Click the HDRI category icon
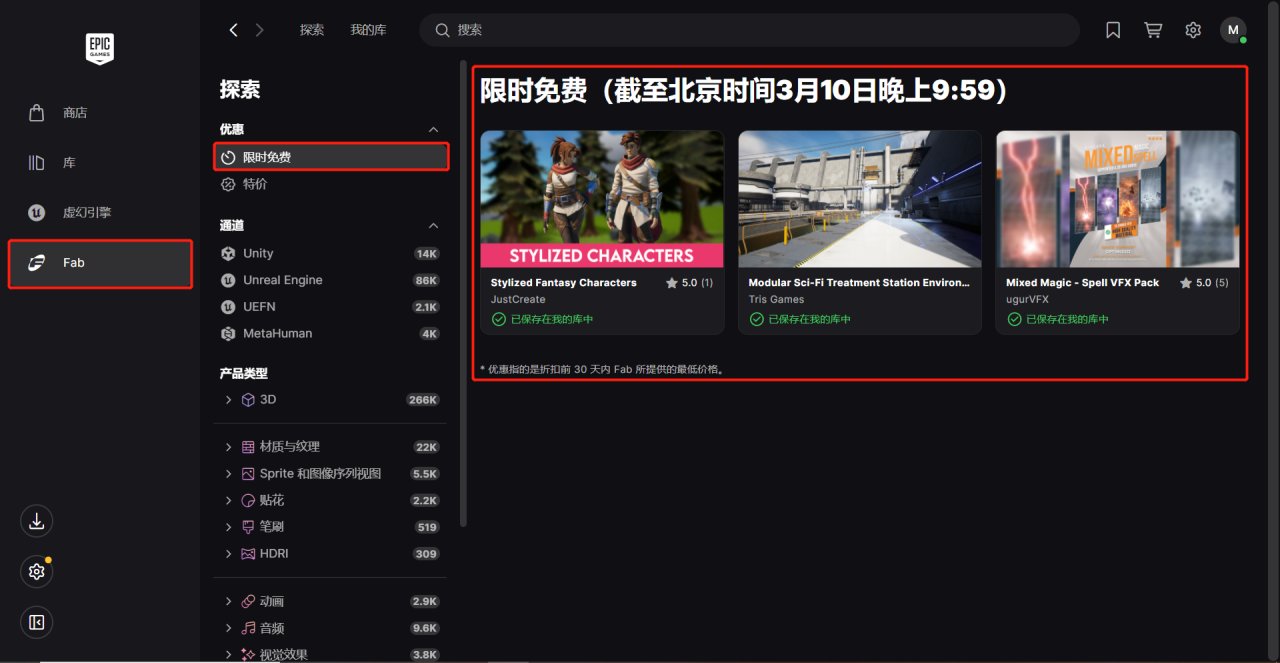The height and width of the screenshot is (663, 1280). pos(249,554)
